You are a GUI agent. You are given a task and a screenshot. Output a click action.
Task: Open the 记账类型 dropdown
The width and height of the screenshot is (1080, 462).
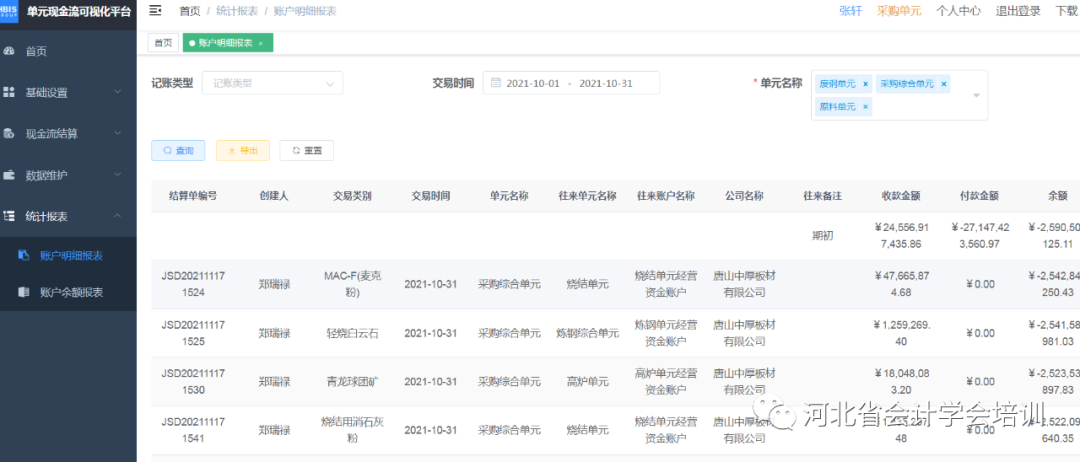click(272, 83)
